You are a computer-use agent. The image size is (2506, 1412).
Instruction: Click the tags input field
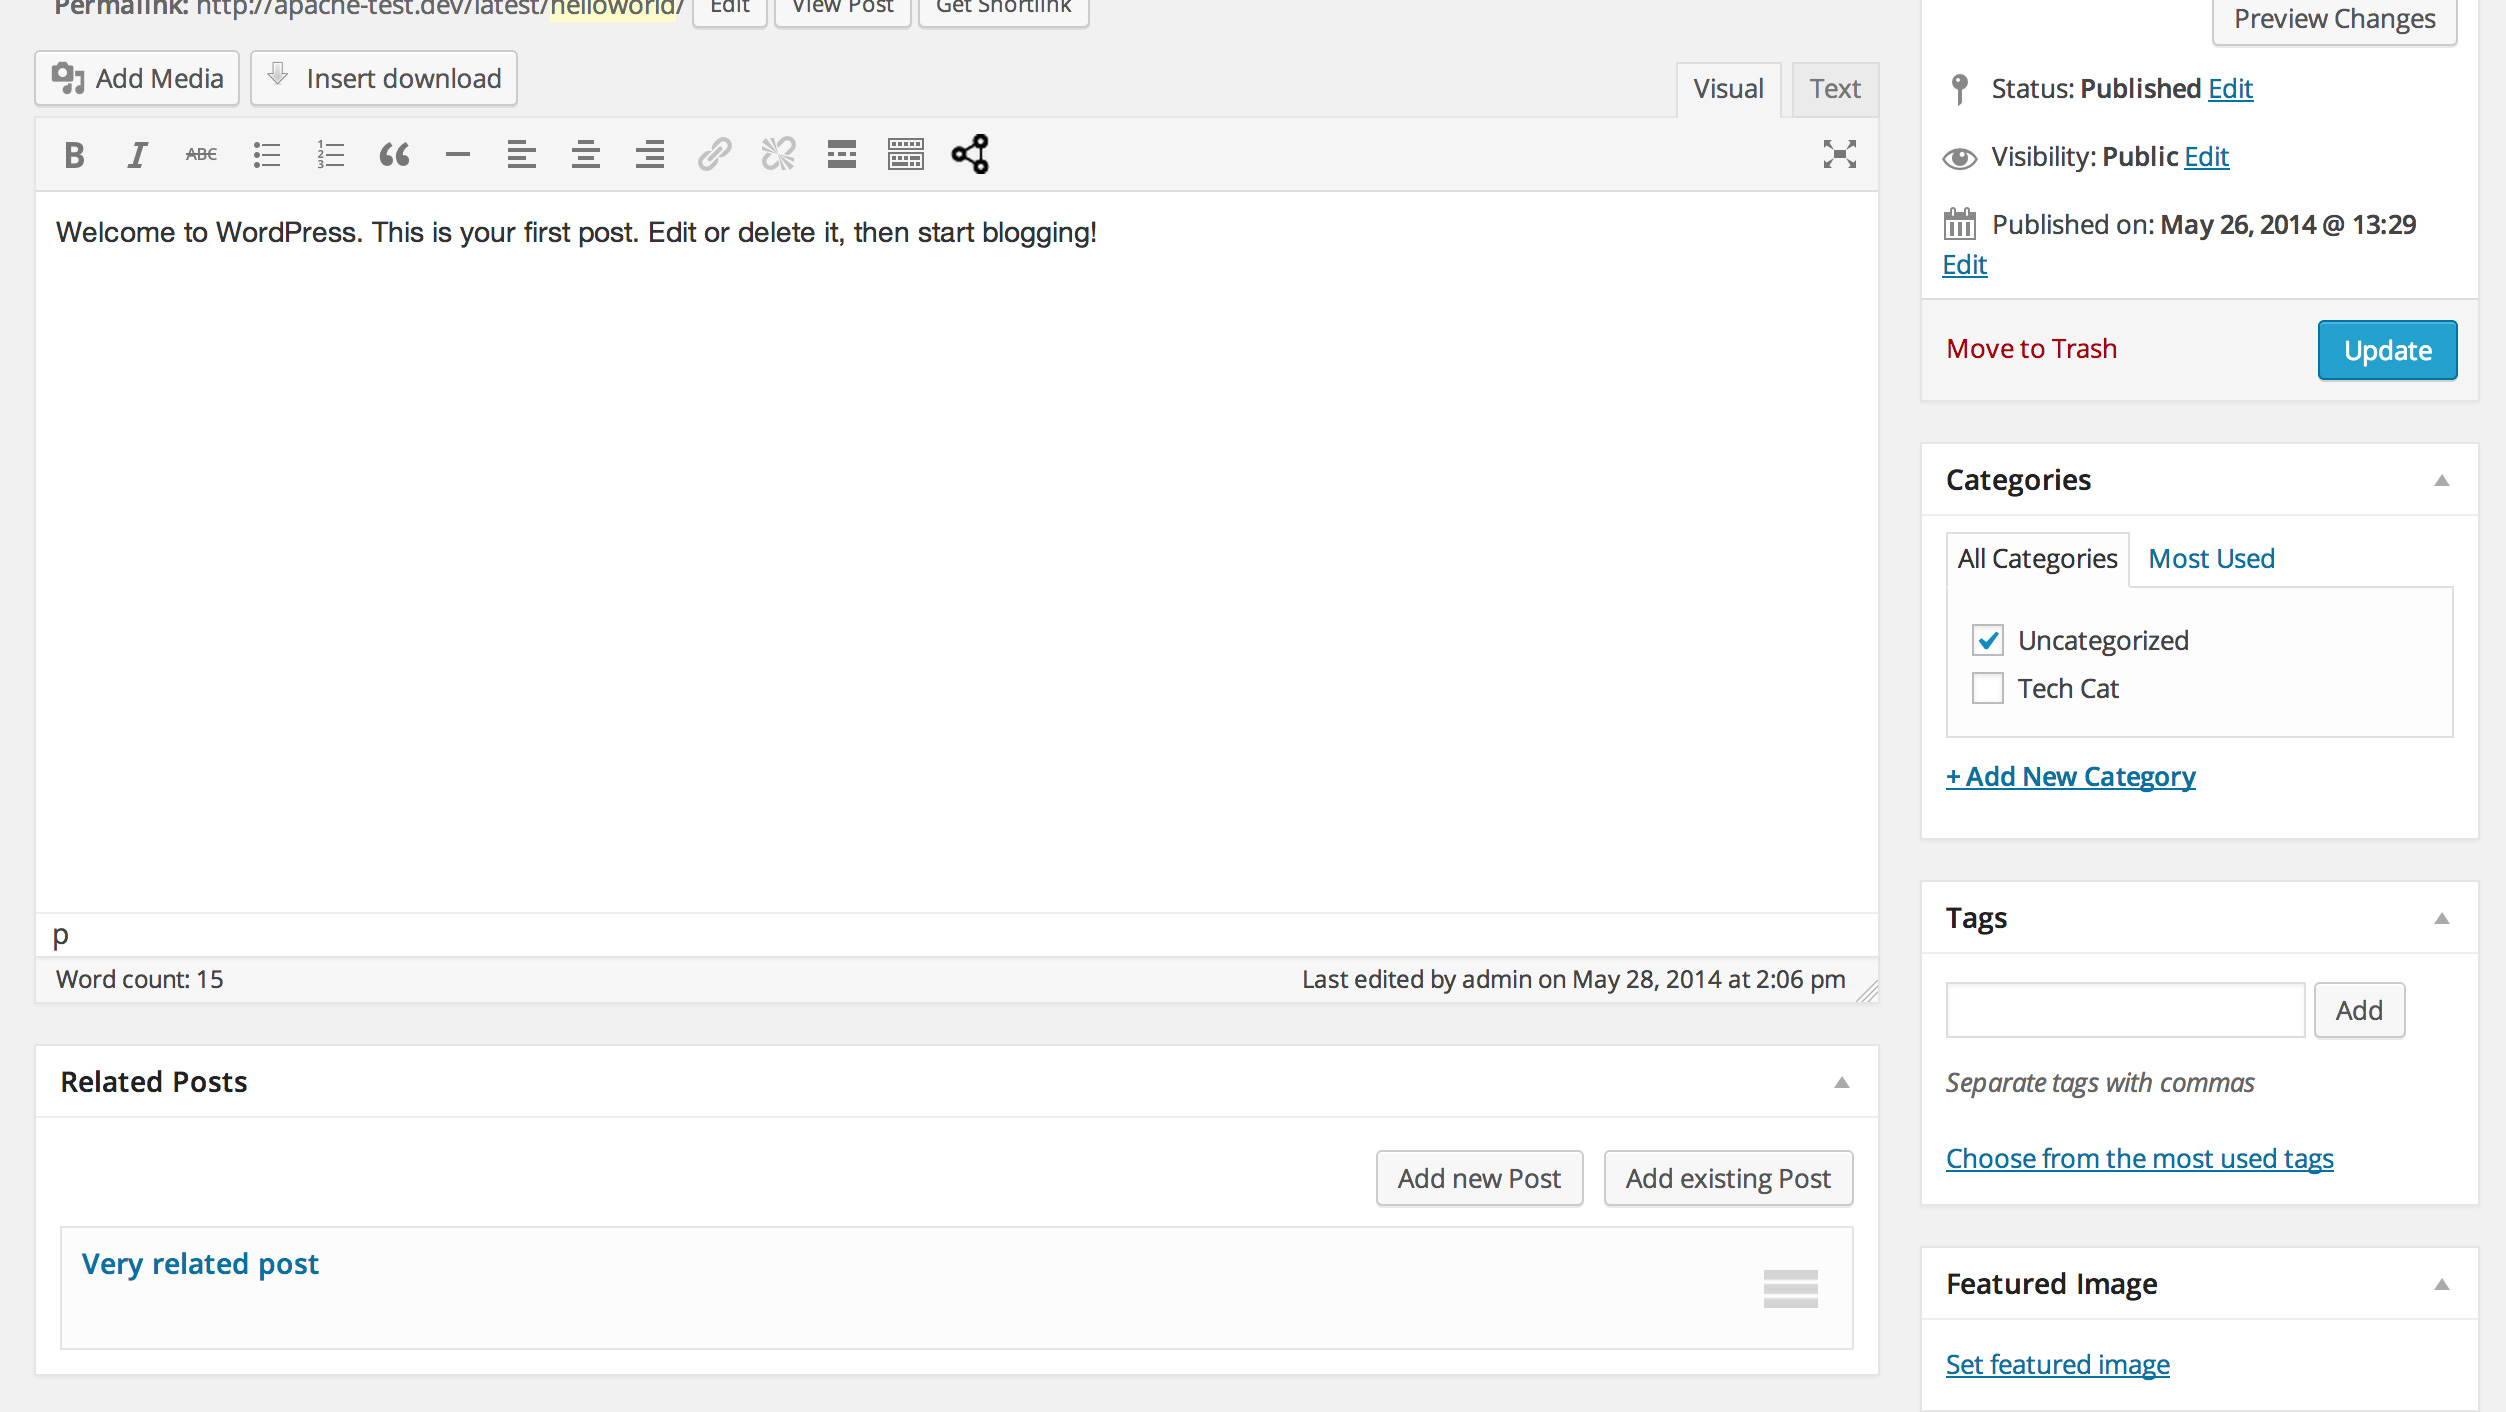[x=2124, y=1010]
